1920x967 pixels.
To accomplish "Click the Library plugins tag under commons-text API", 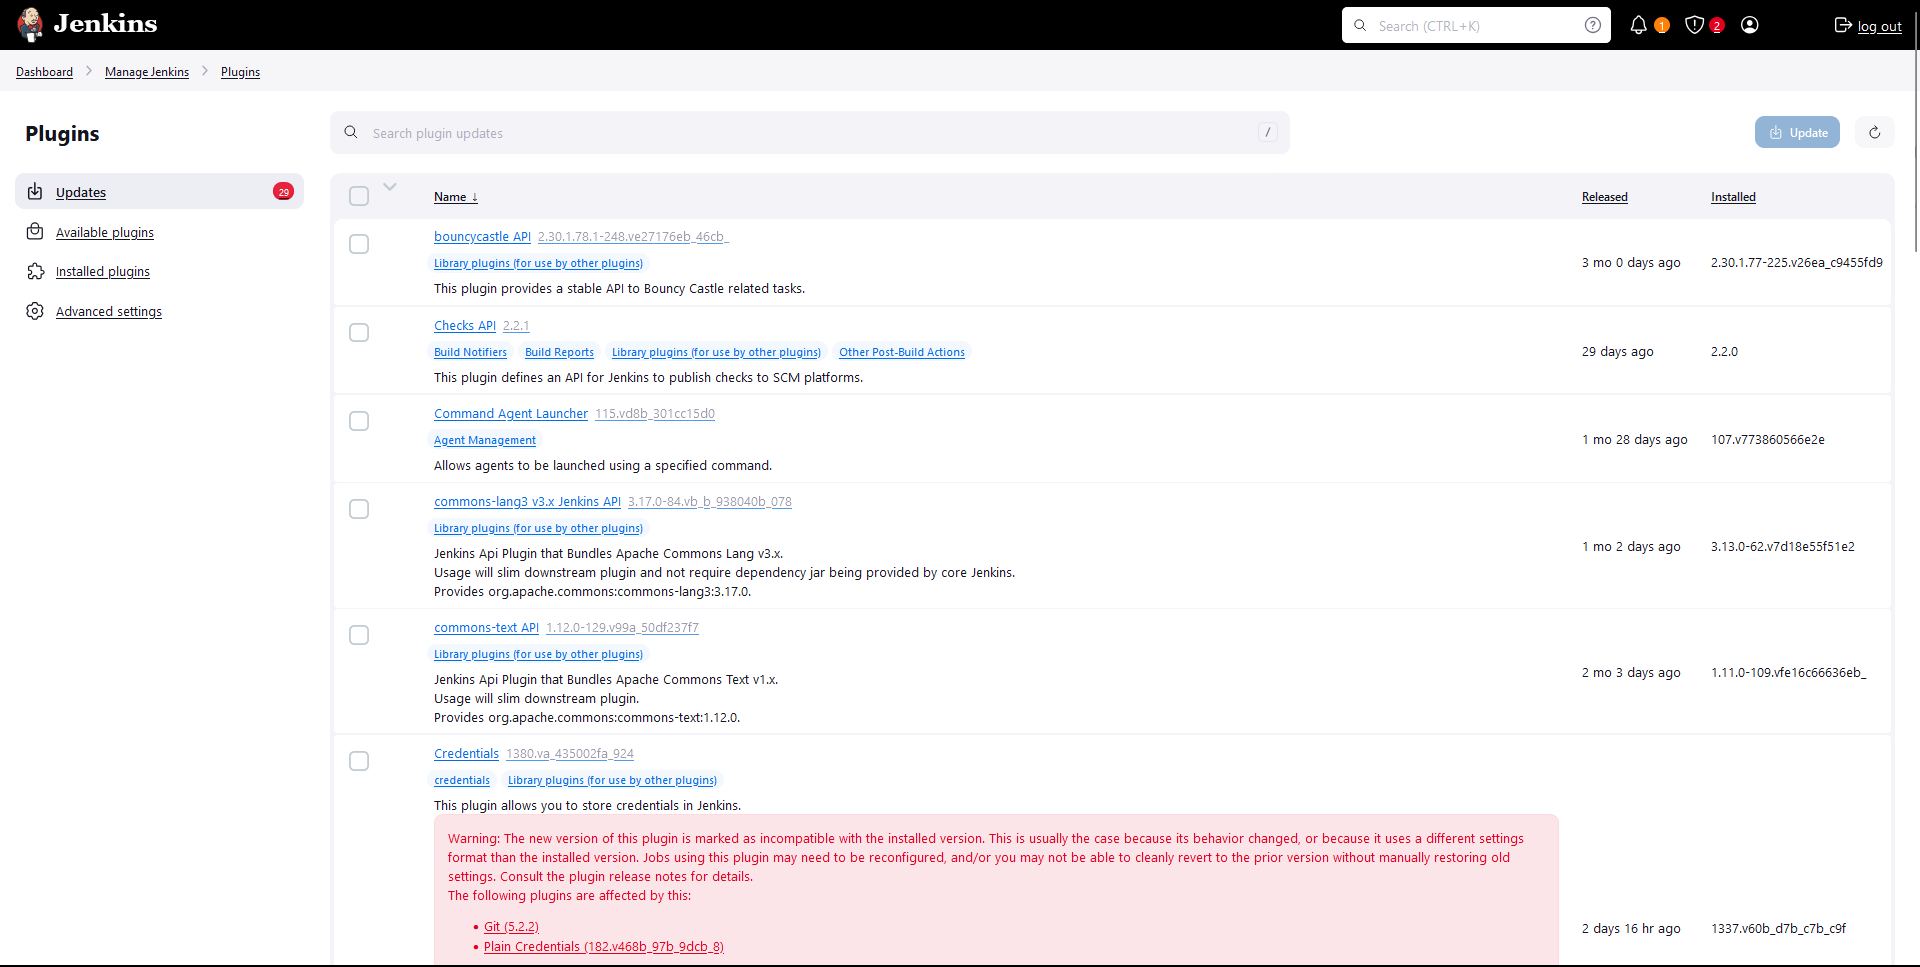I will (x=538, y=654).
